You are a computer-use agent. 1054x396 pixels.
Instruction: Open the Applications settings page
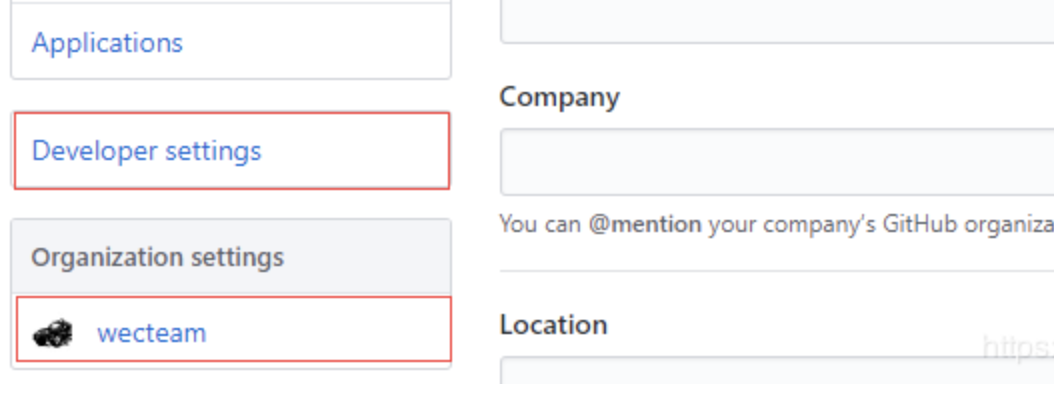(107, 43)
